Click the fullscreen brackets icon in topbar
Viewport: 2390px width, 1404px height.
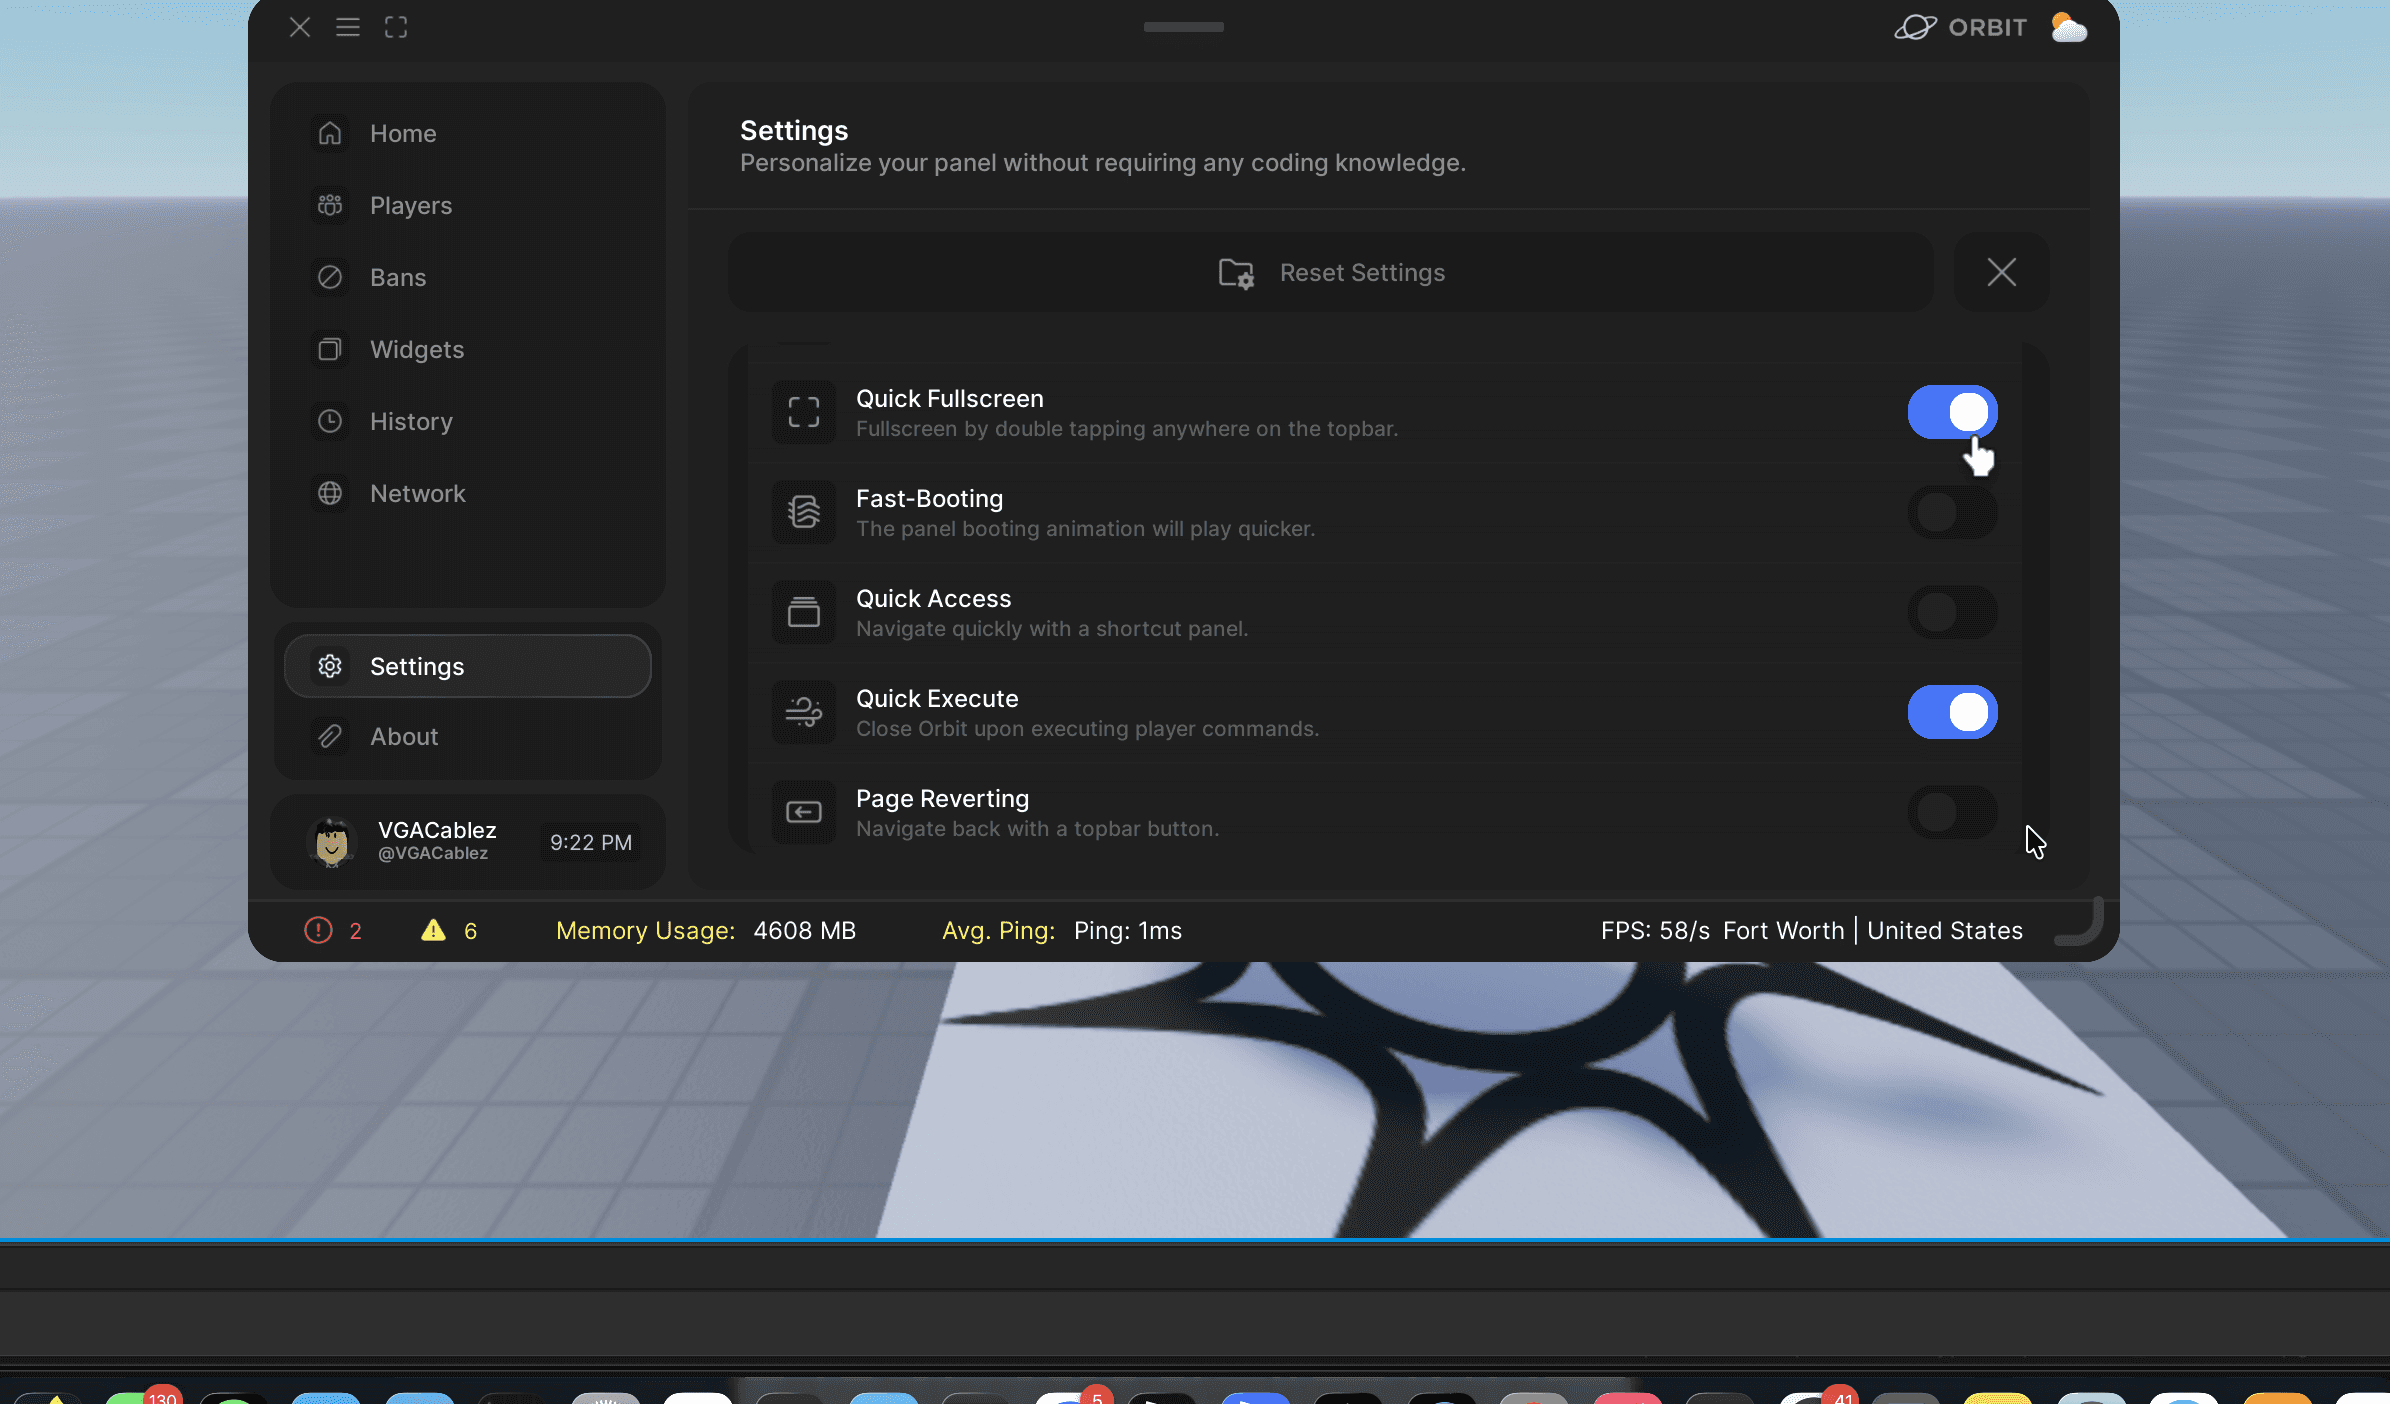coord(396,27)
